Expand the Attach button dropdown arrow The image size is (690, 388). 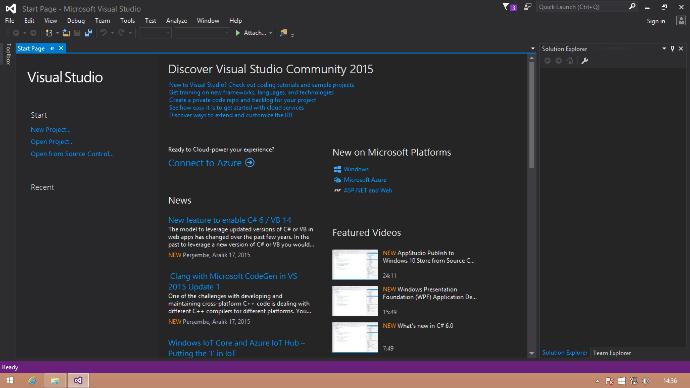(x=271, y=33)
